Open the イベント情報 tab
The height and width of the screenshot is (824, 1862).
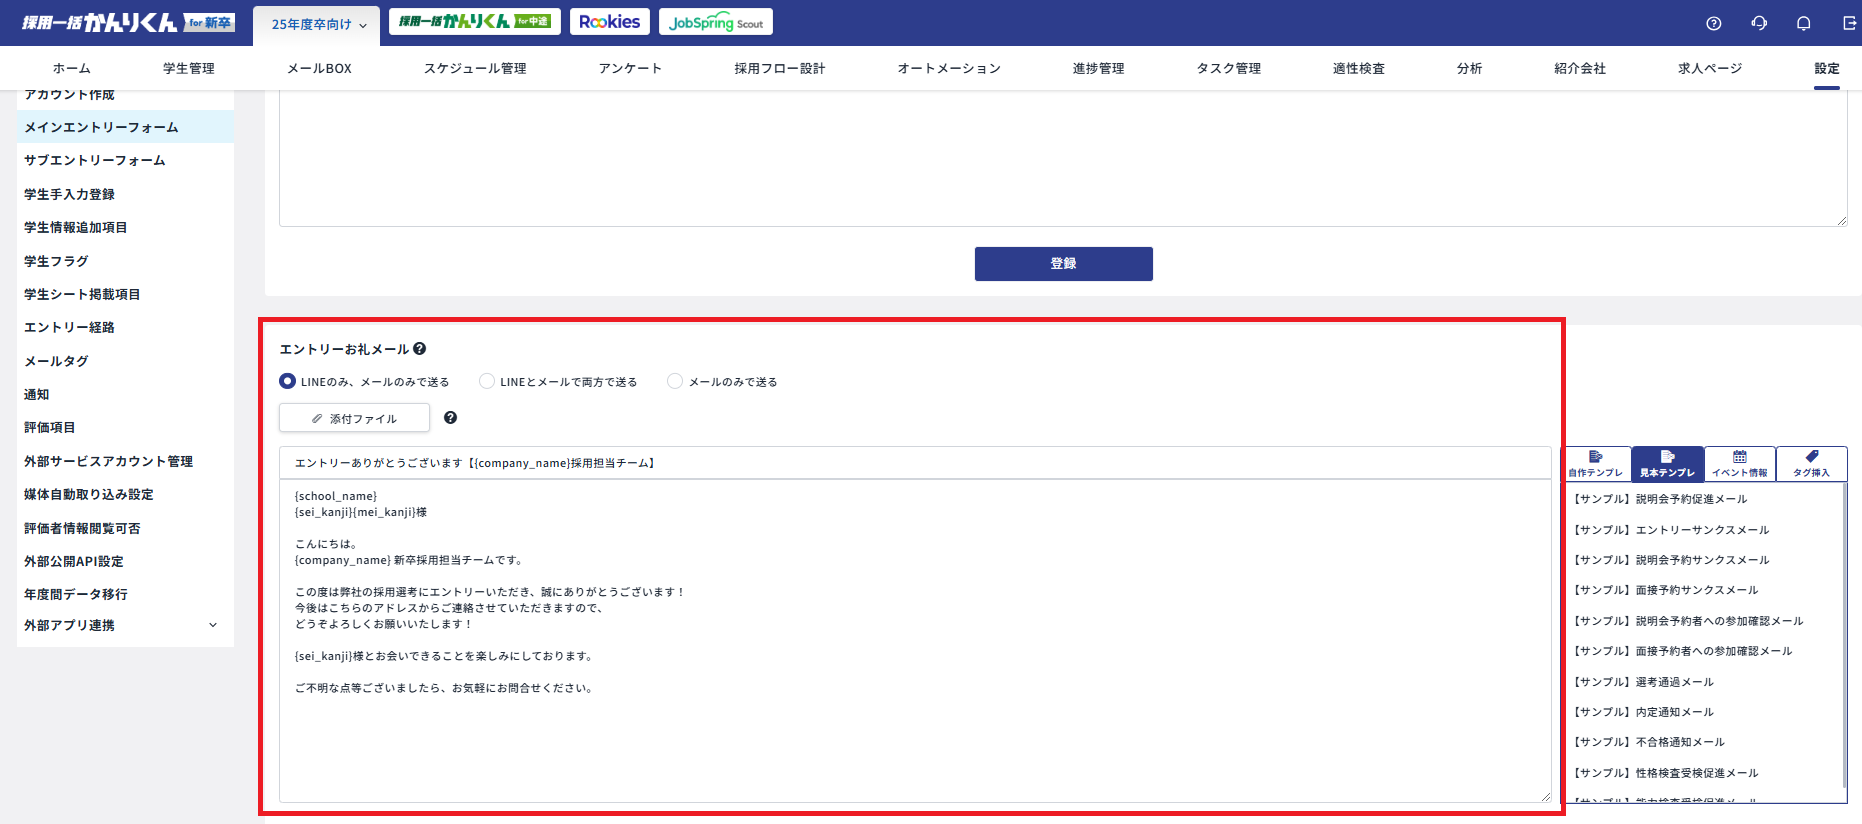coord(1739,464)
